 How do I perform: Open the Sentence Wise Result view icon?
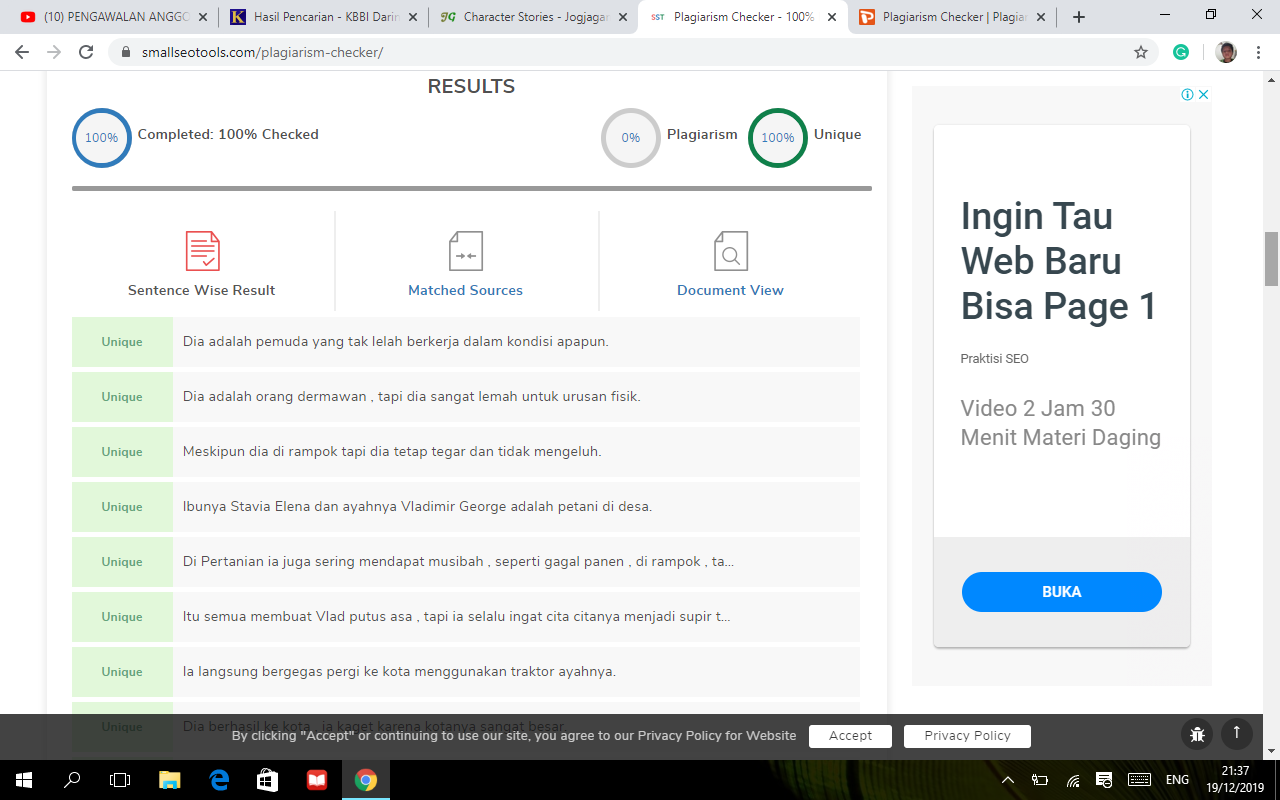click(202, 251)
